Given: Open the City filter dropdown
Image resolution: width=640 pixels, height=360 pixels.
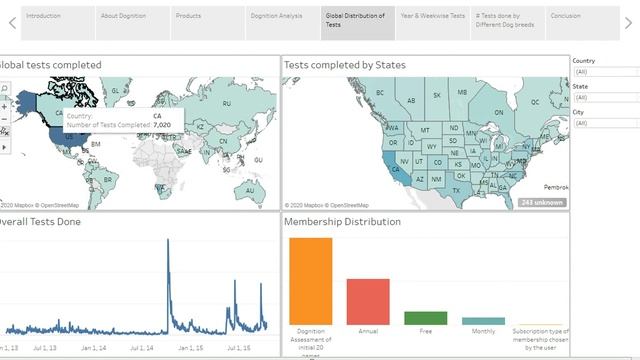Looking at the screenshot, I should (607, 123).
